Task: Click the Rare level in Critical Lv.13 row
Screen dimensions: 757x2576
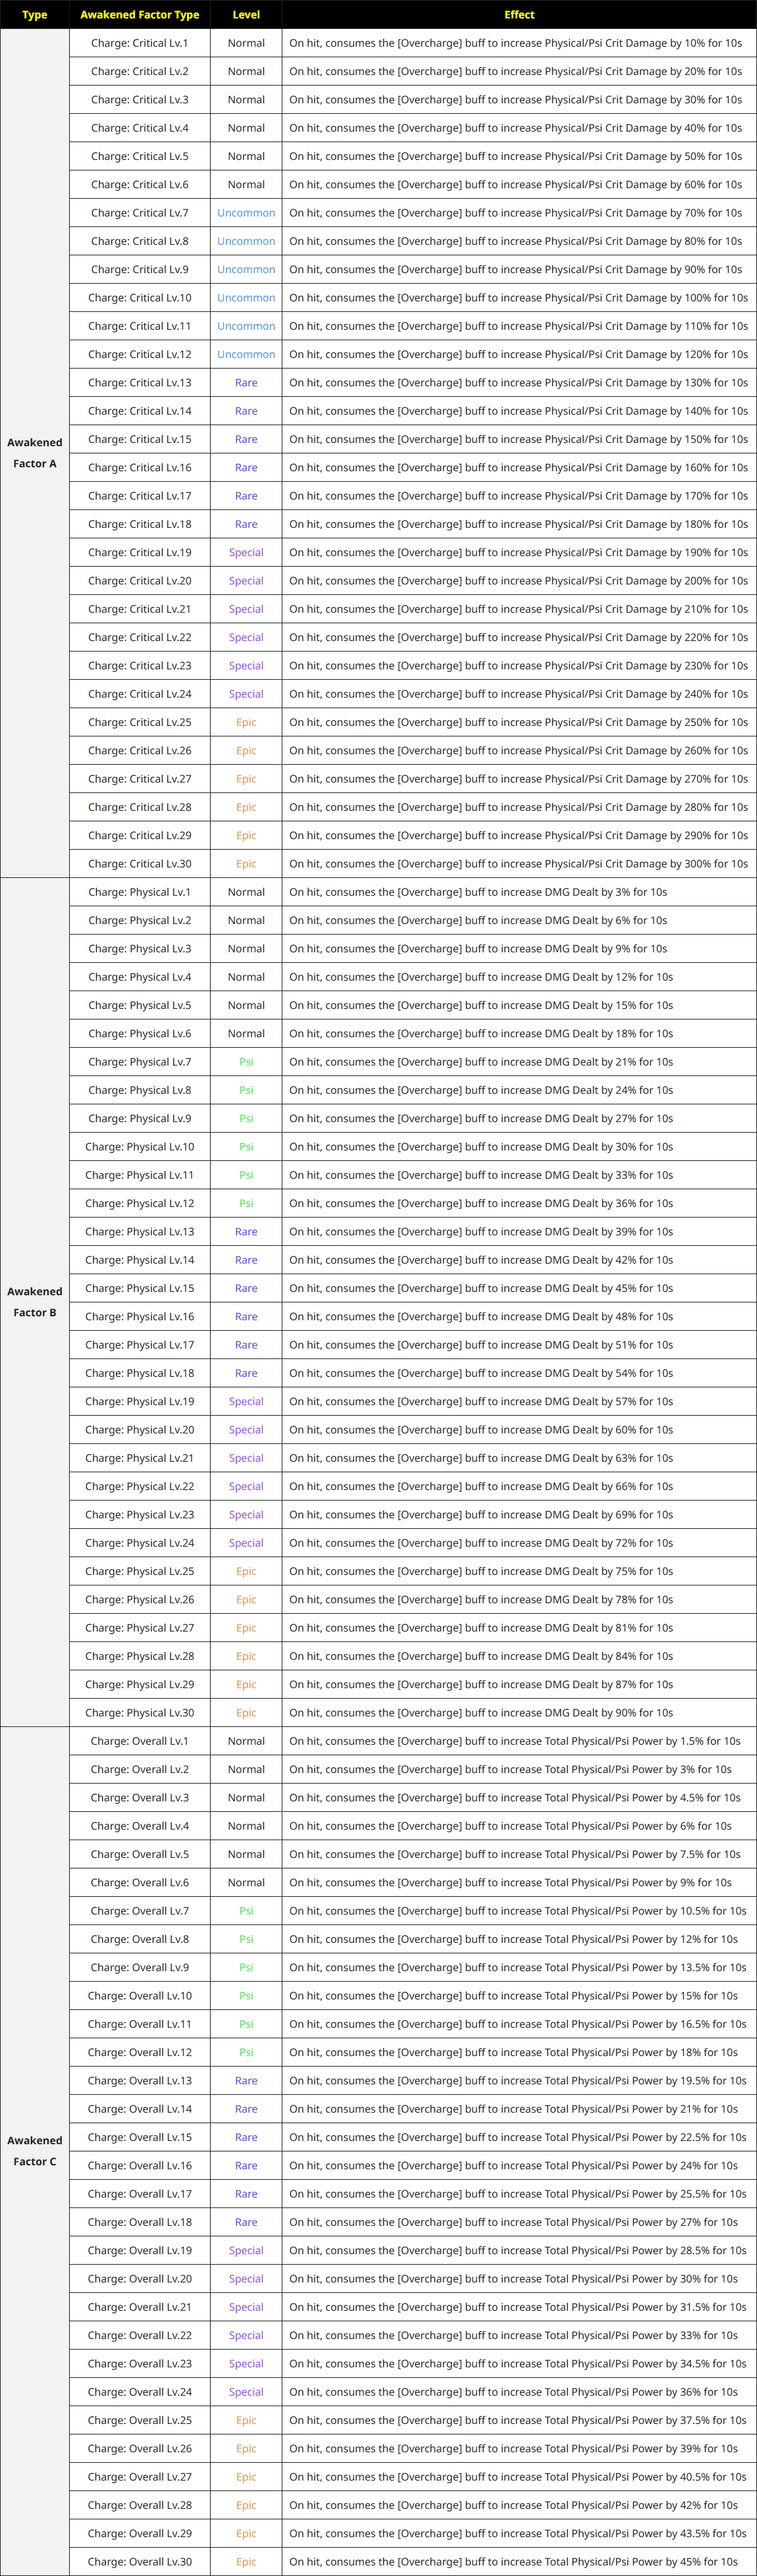Action: coord(246,383)
